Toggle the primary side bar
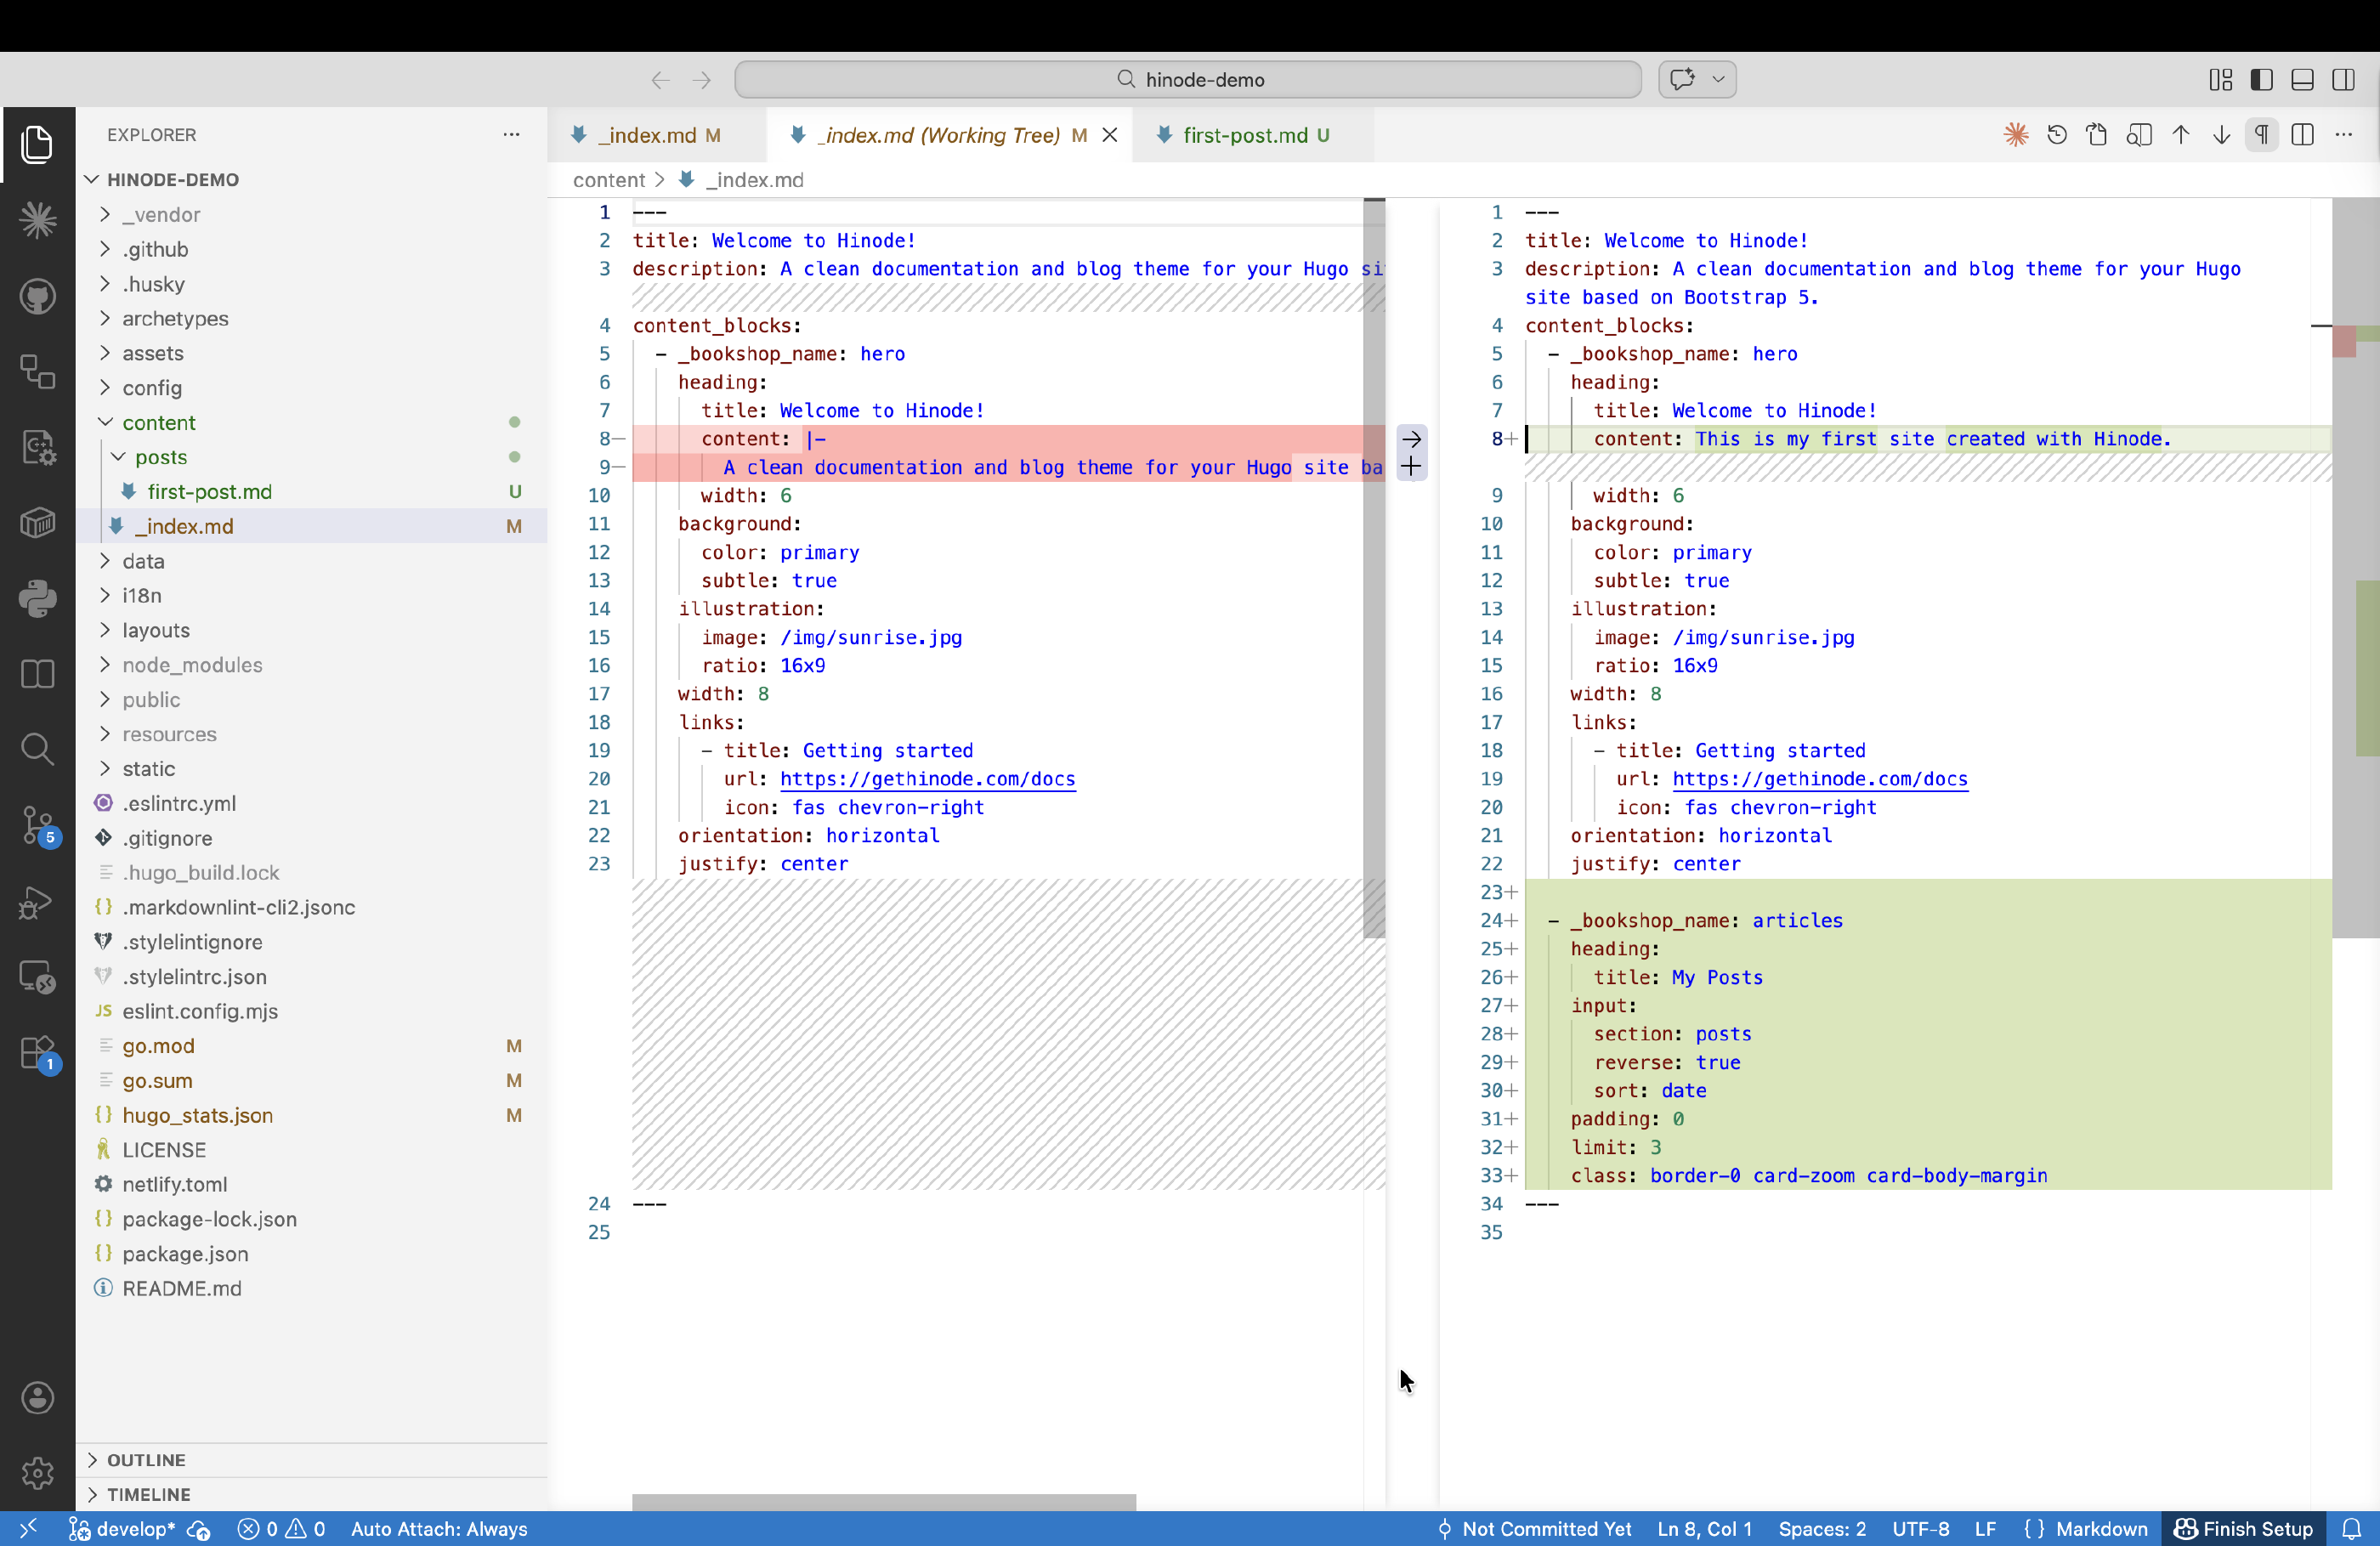The image size is (2380, 1546). pyautogui.click(x=2261, y=80)
